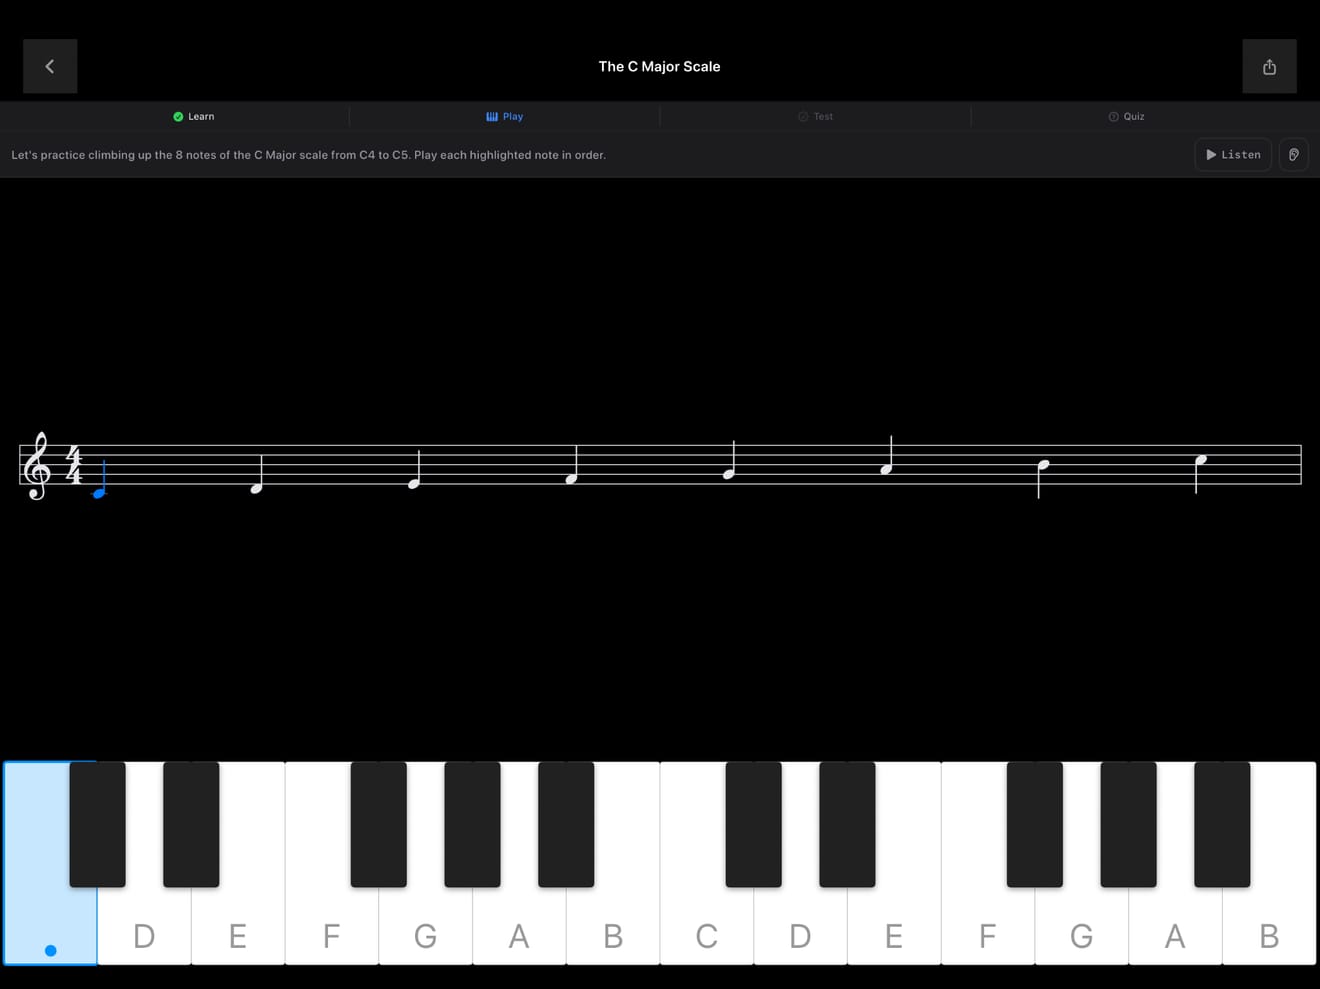Click the blue highlighted note on staff
The width and height of the screenshot is (1320, 989).
coord(100,480)
